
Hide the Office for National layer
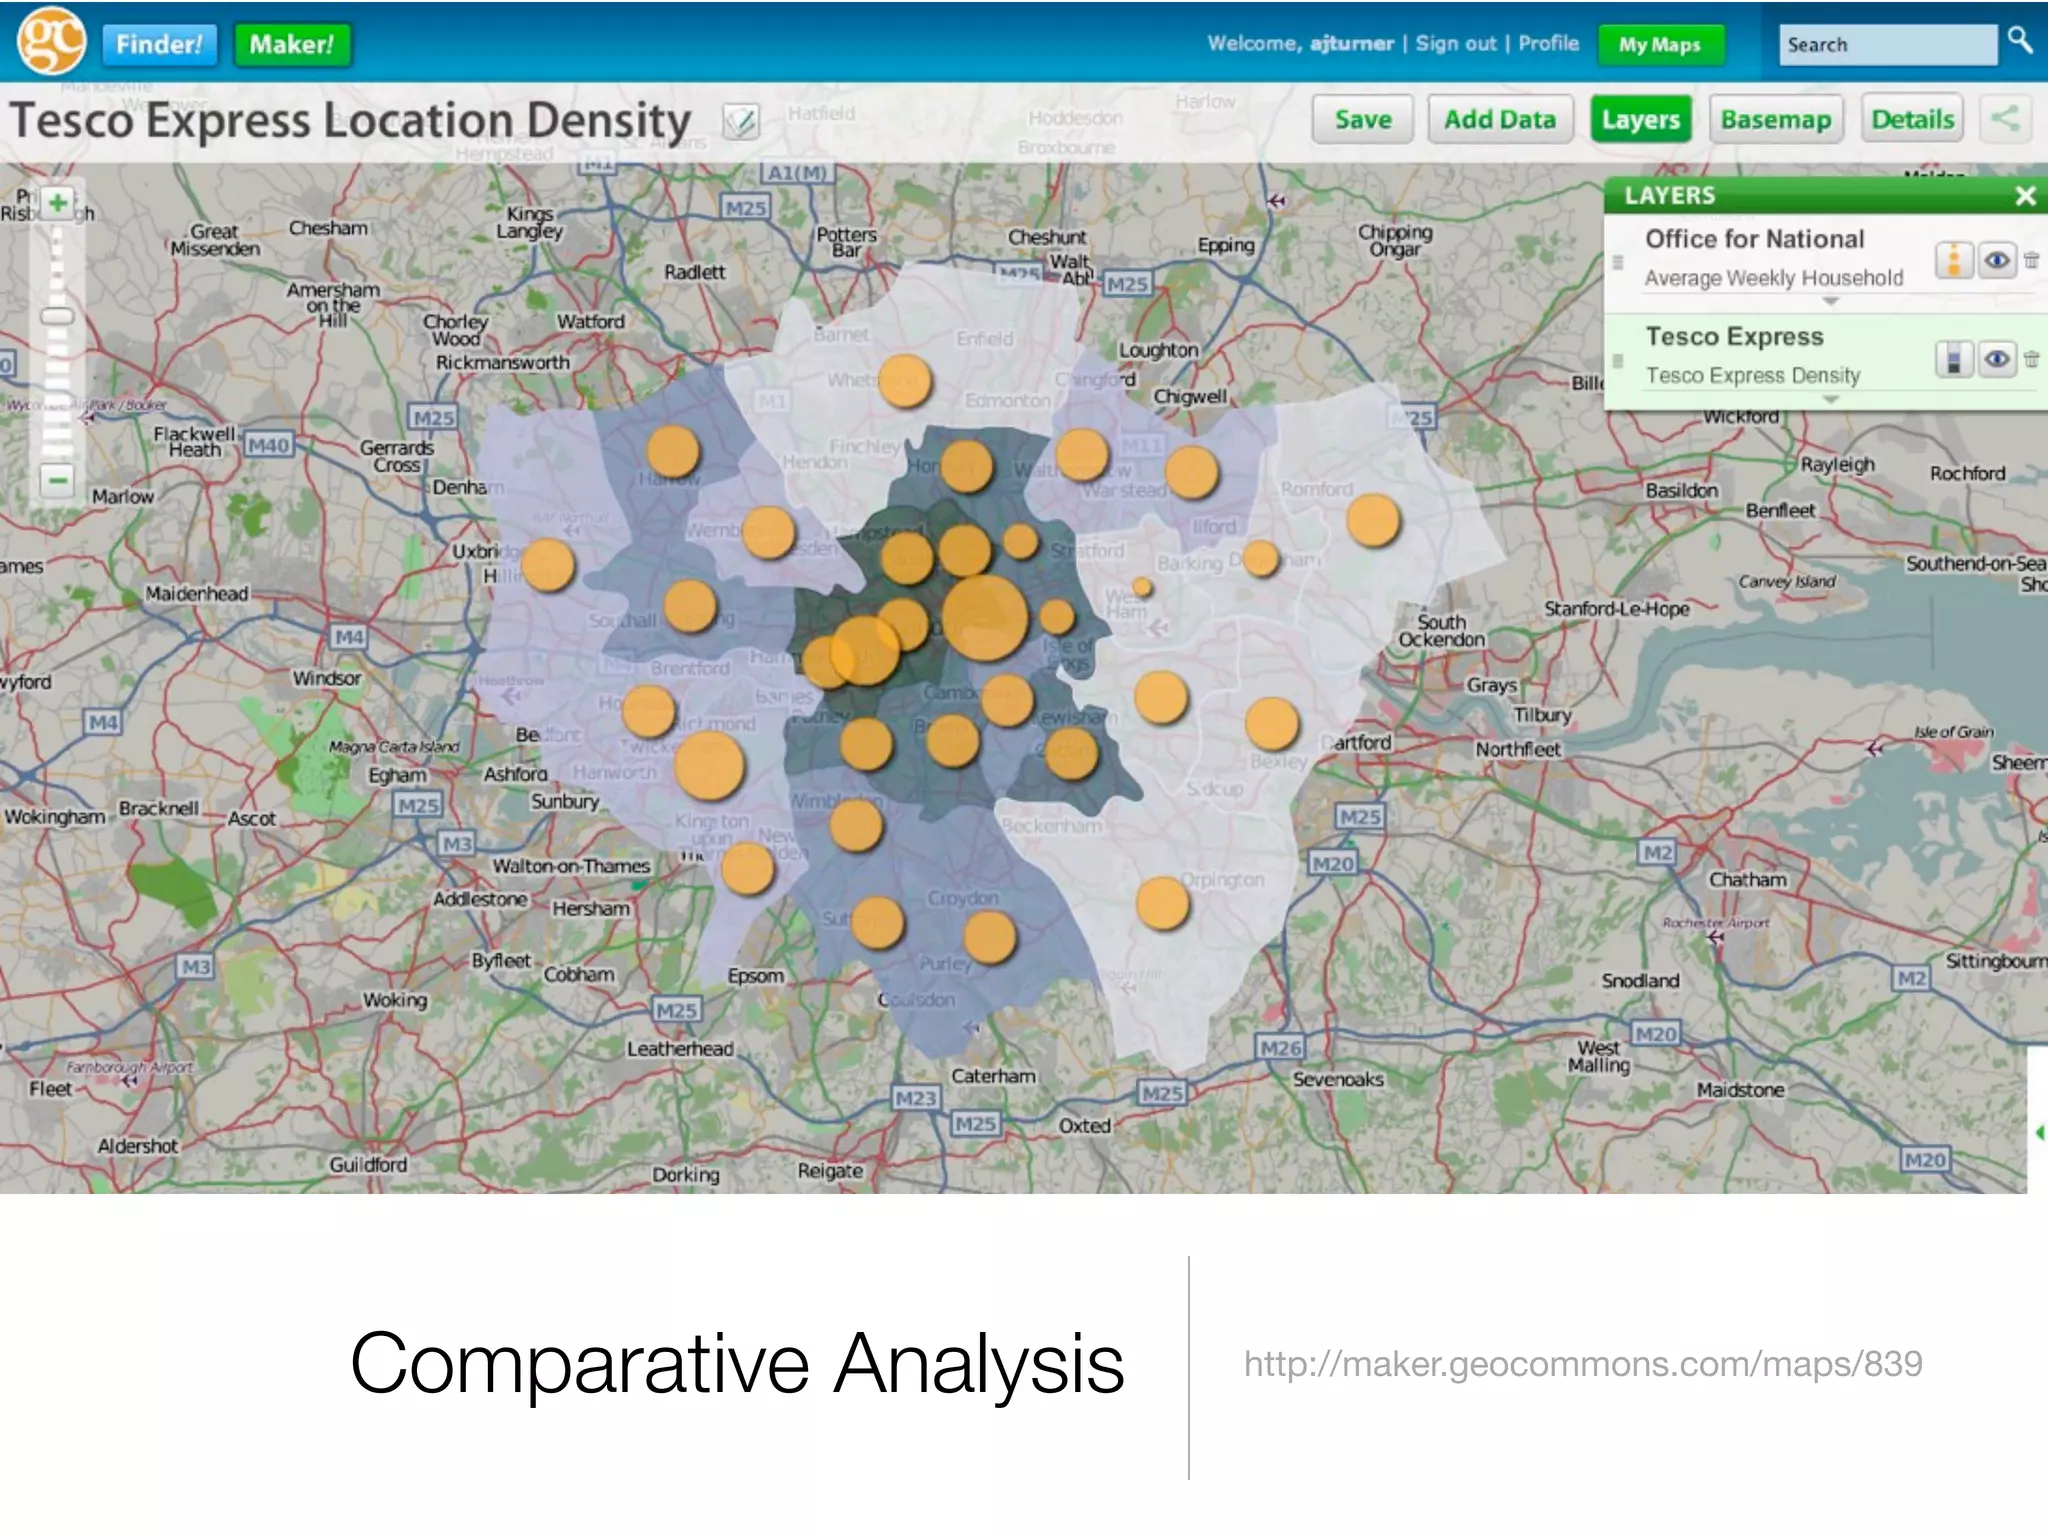pyautogui.click(x=1997, y=261)
